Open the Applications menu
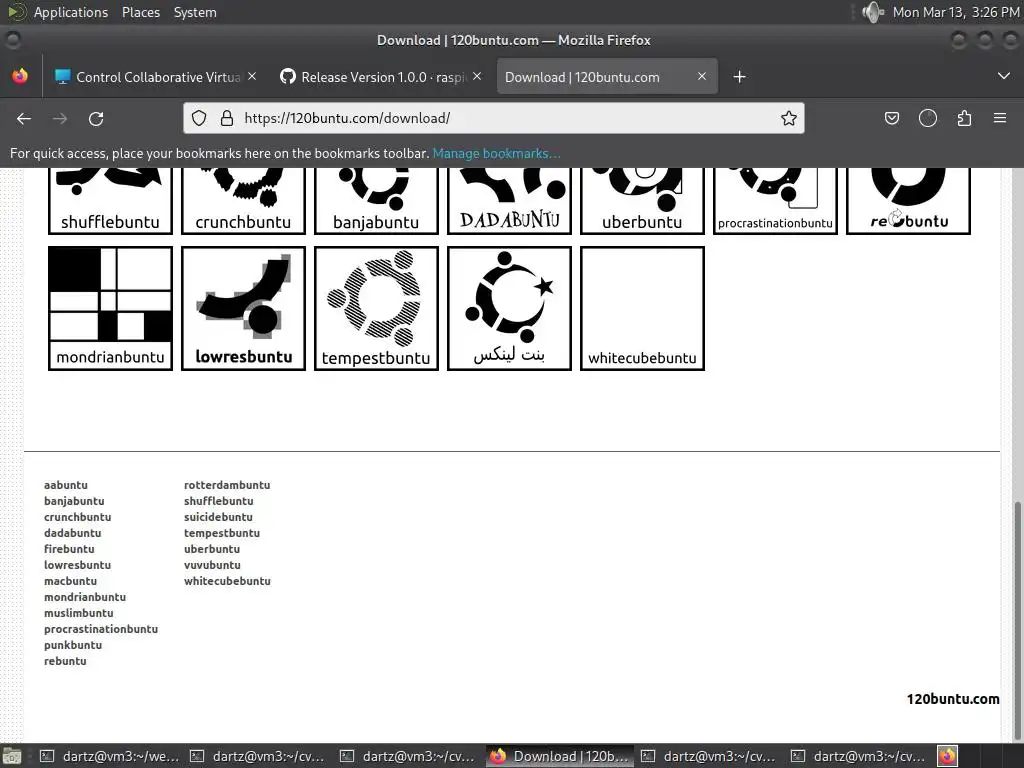The image size is (1024, 768). point(71,12)
